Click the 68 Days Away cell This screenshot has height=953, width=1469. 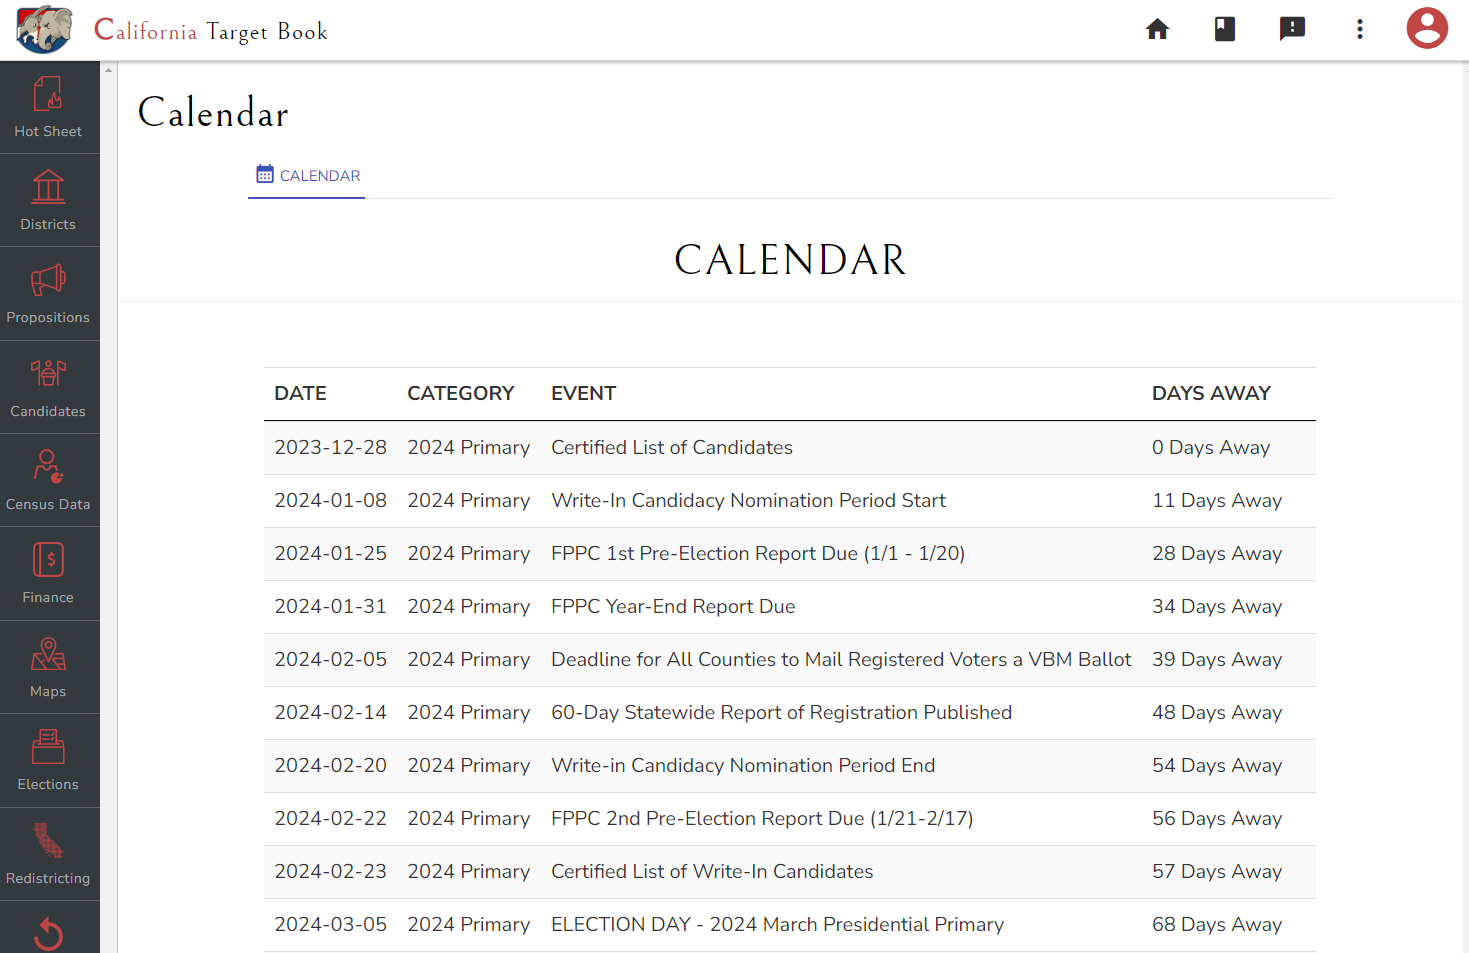pos(1217,925)
